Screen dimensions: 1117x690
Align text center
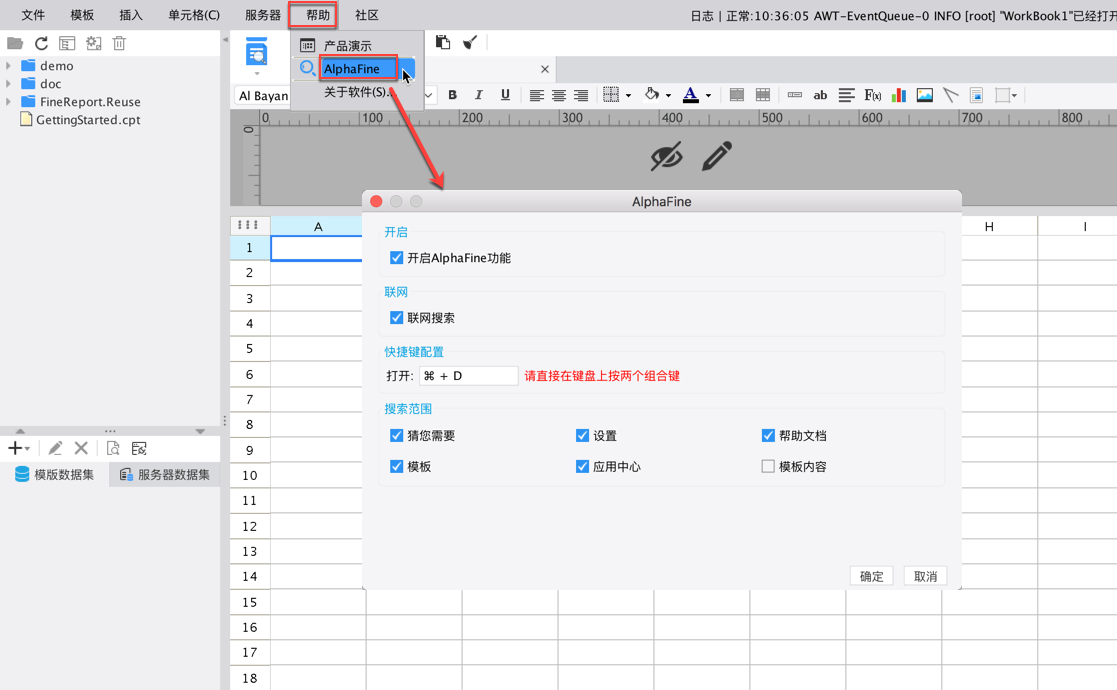tap(559, 95)
